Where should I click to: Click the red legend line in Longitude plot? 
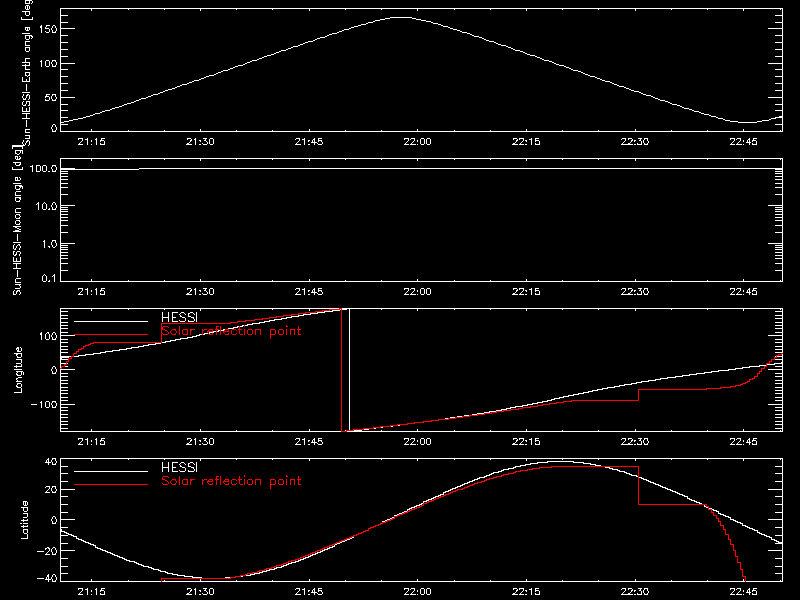pyautogui.click(x=111, y=335)
